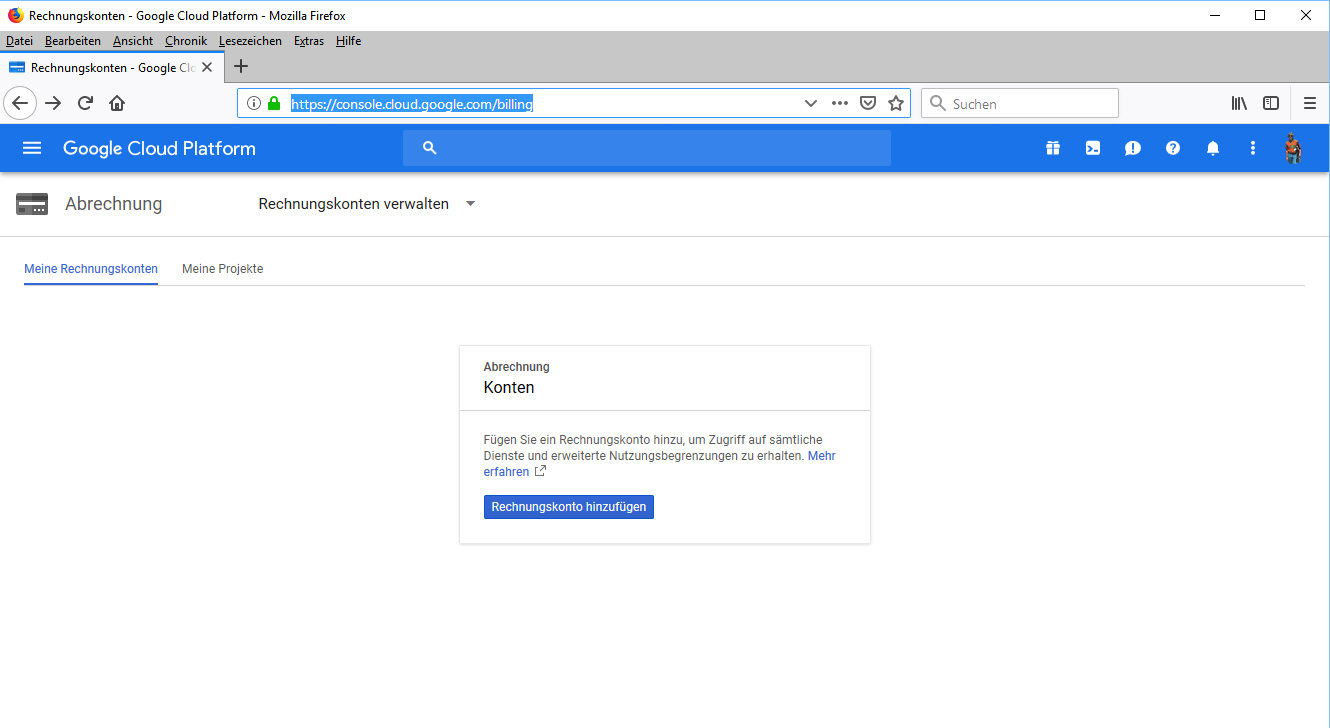Click the gift icon in header
Screen dimensions: 1330x728
click(x=1053, y=148)
